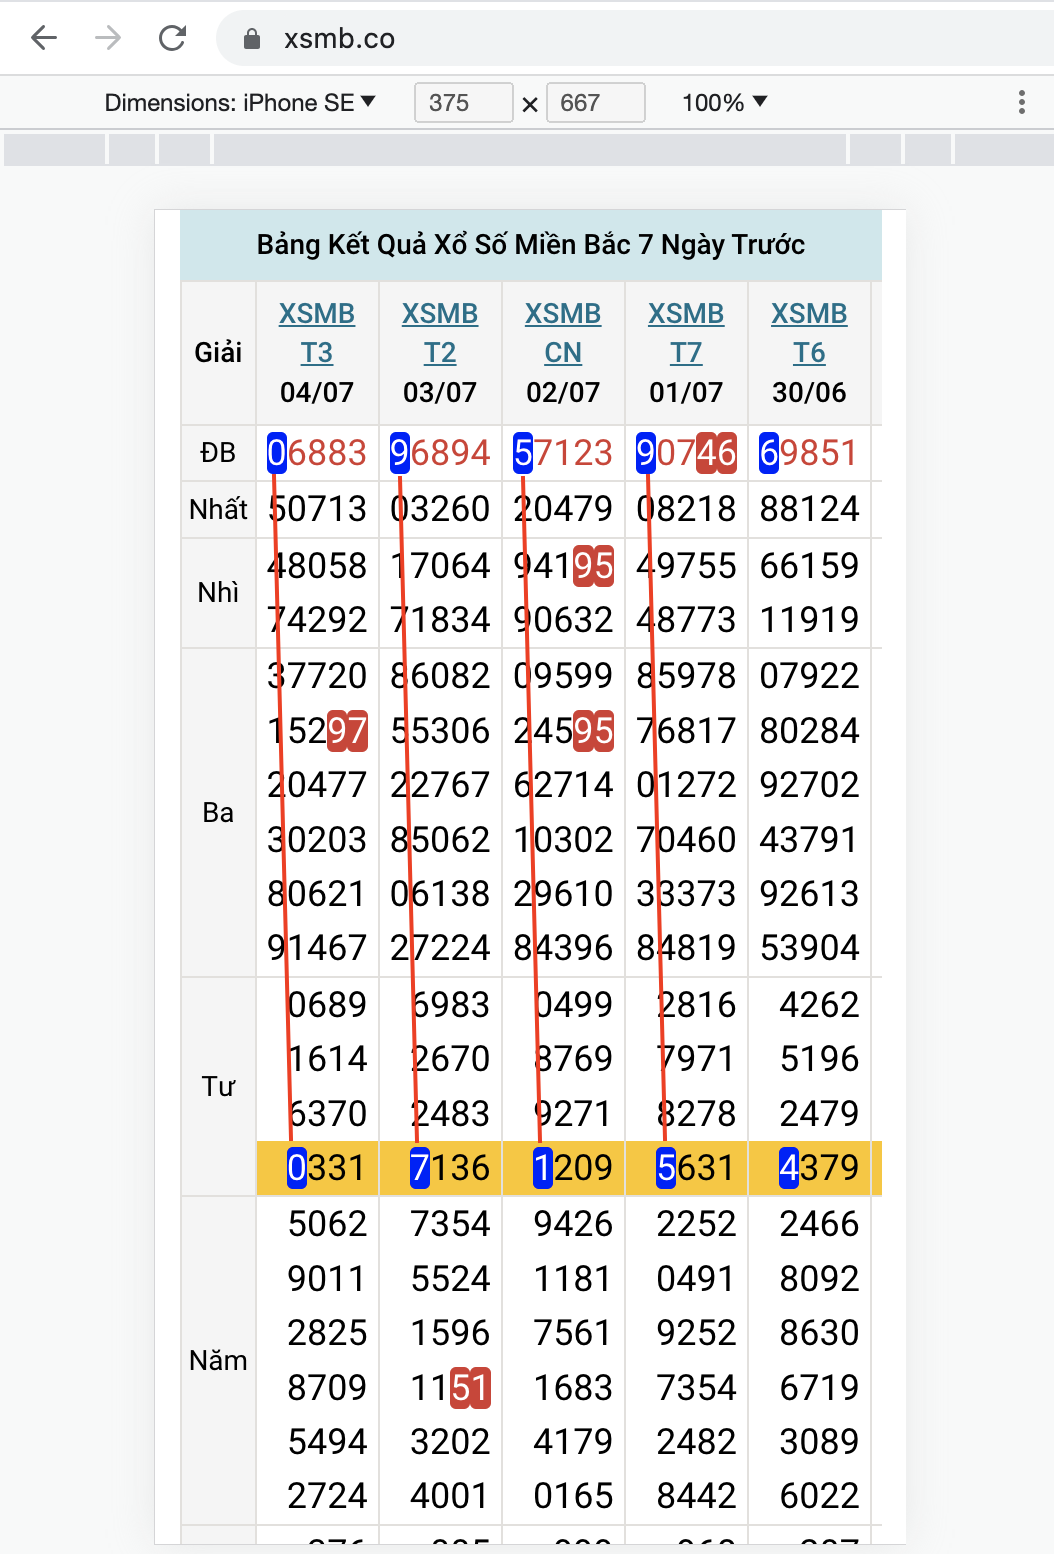Click the ĐB special prize number 06883
Viewport: 1054px width, 1554px height.
(318, 453)
